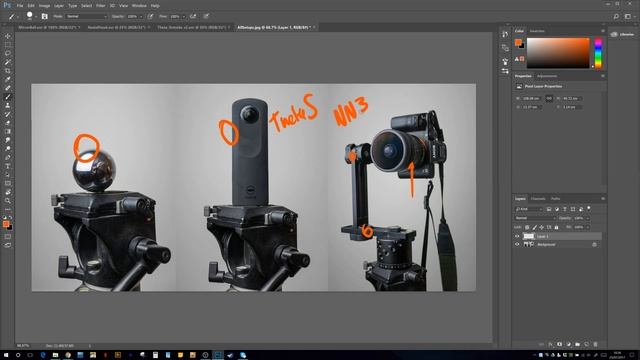Select the Rectangular Marquee tool
Screen dimensions: 640x360
8,45
